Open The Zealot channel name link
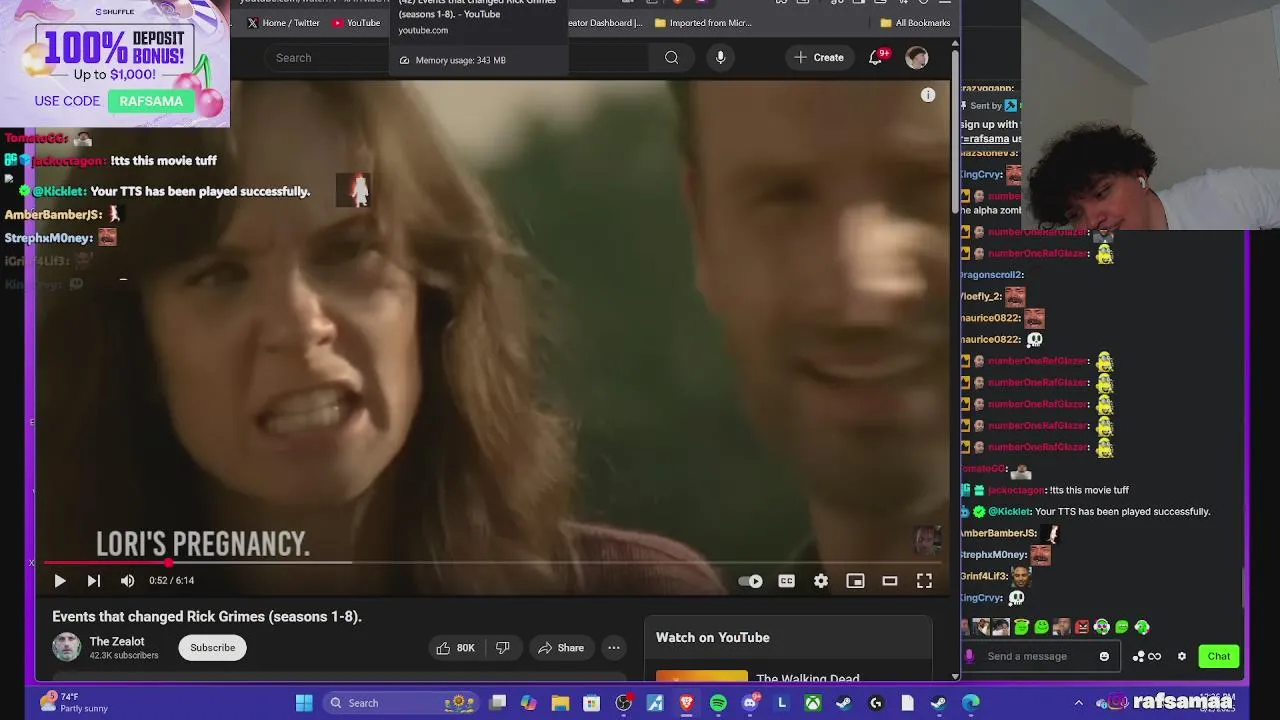Viewport: 1280px width, 720px height. tap(117, 641)
